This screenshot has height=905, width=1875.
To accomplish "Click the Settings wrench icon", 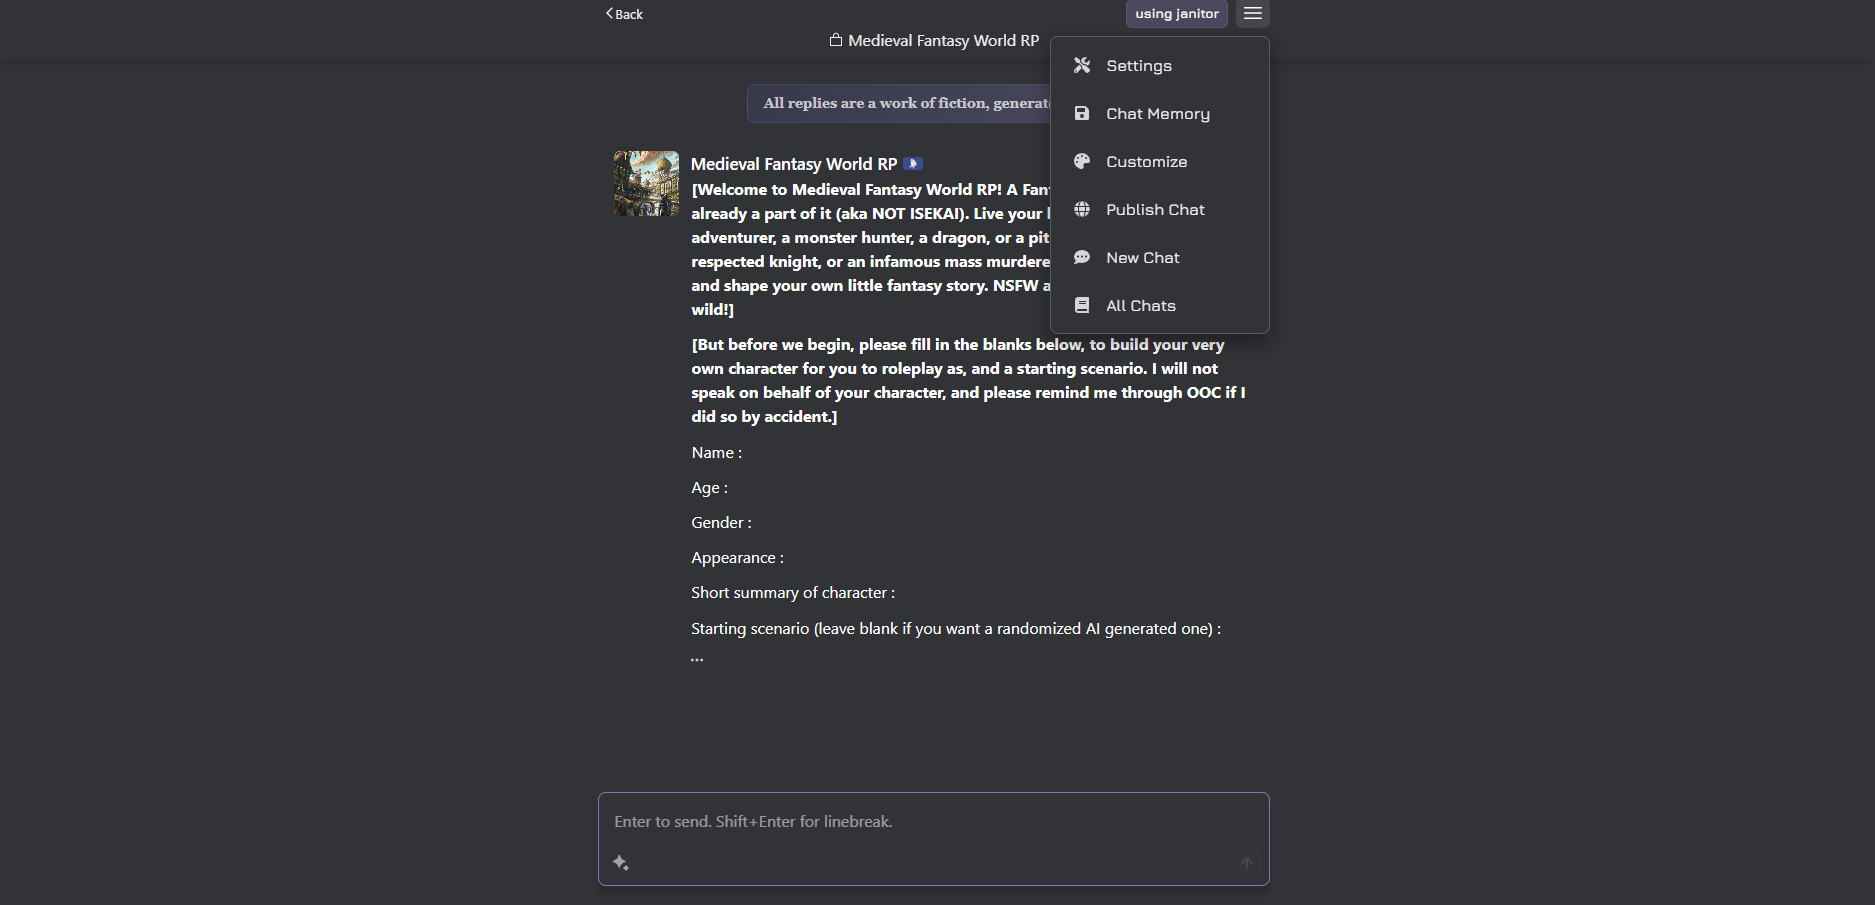I will coord(1082,66).
